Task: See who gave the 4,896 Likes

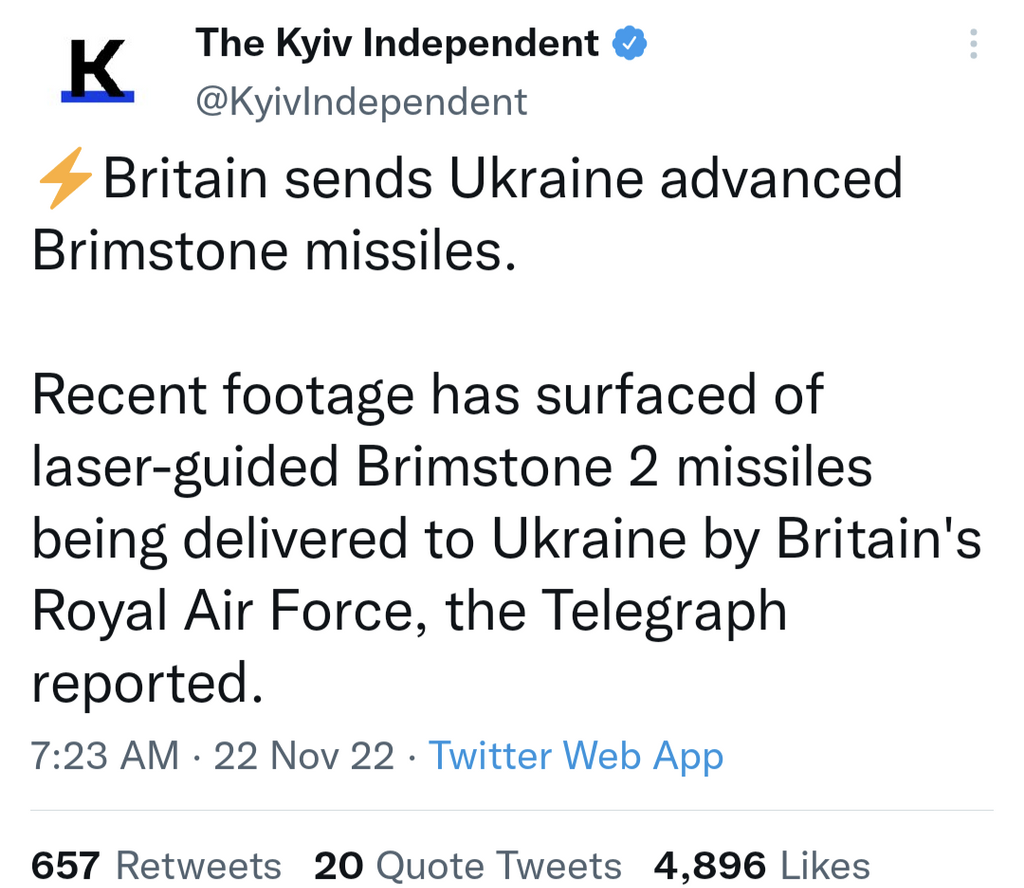Action: point(761,865)
